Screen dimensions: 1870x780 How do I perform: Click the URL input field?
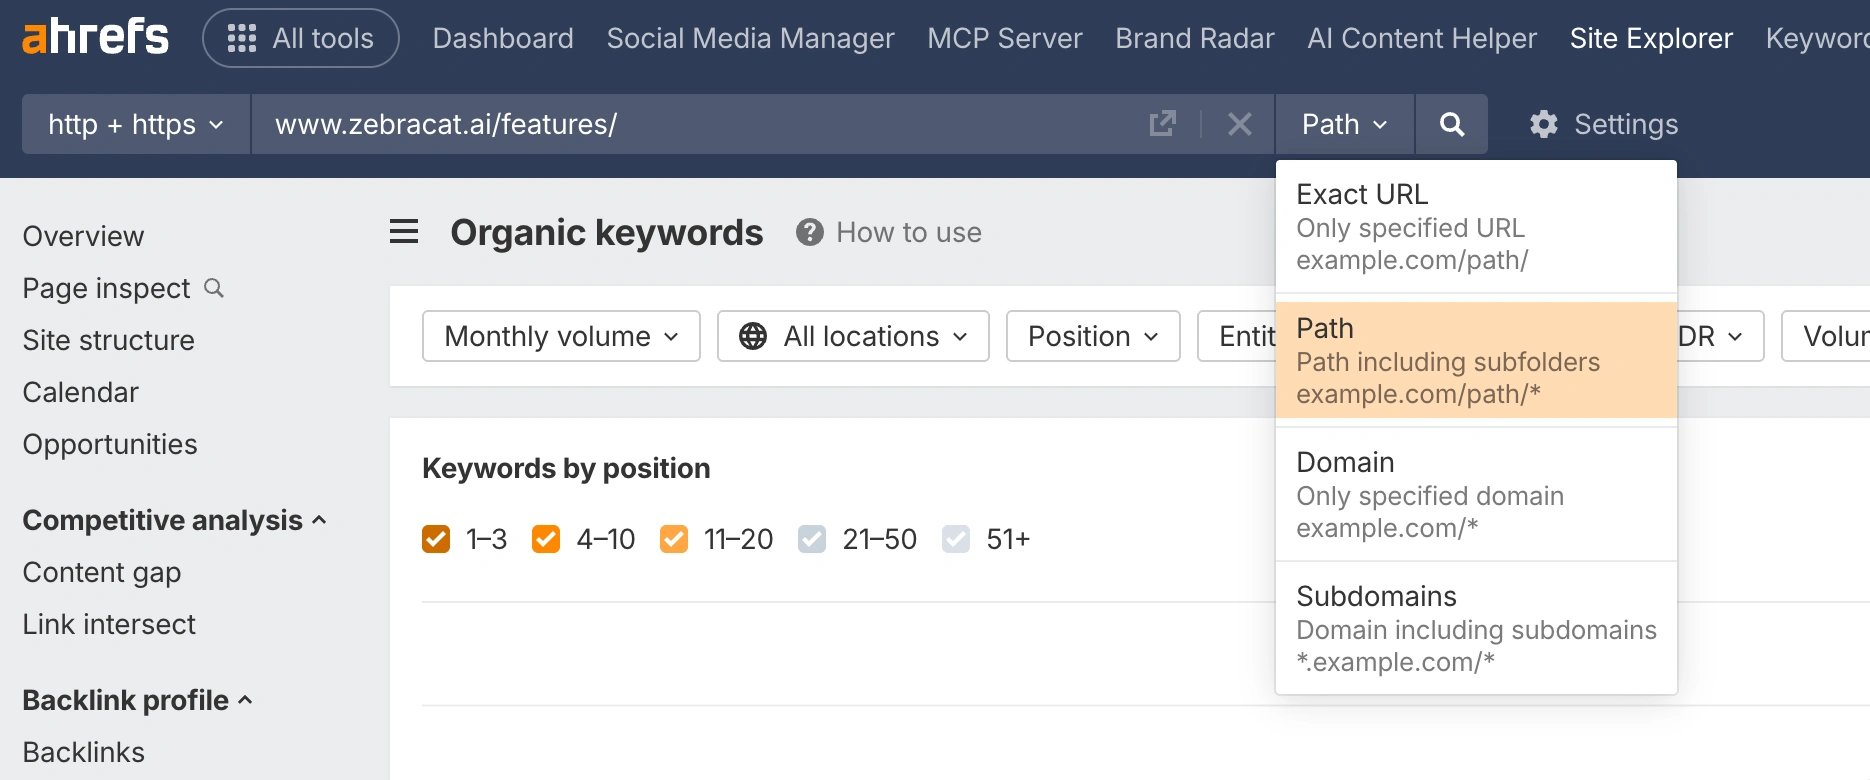[x=700, y=124]
